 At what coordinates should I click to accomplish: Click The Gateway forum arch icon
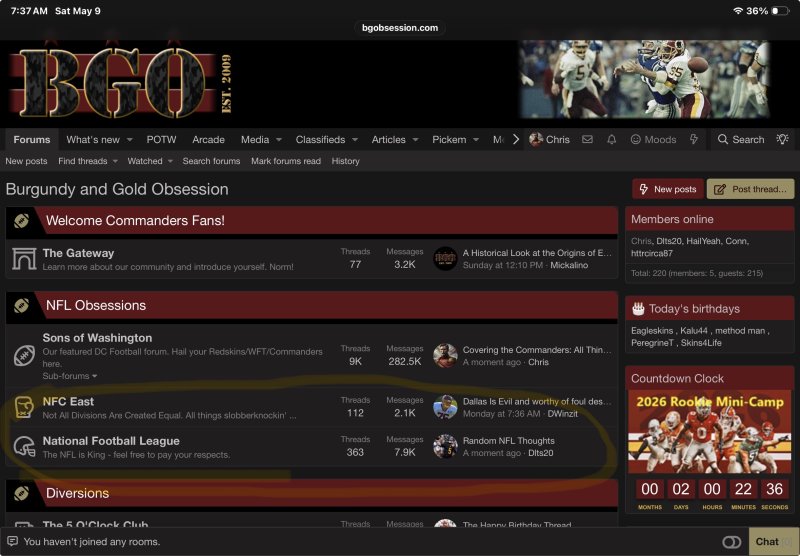pos(24,259)
